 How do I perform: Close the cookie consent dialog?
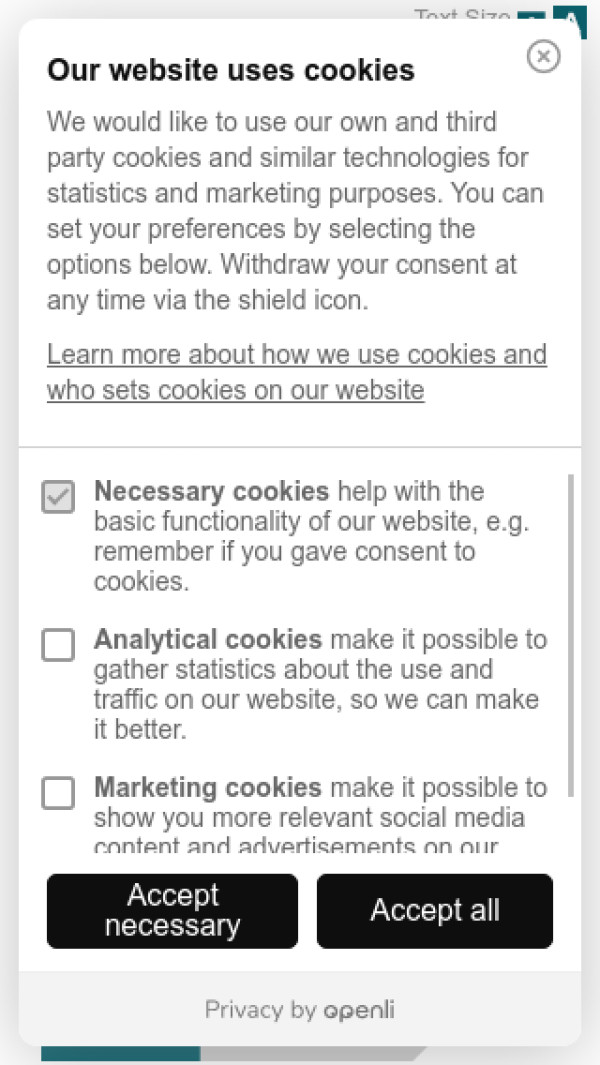click(543, 56)
